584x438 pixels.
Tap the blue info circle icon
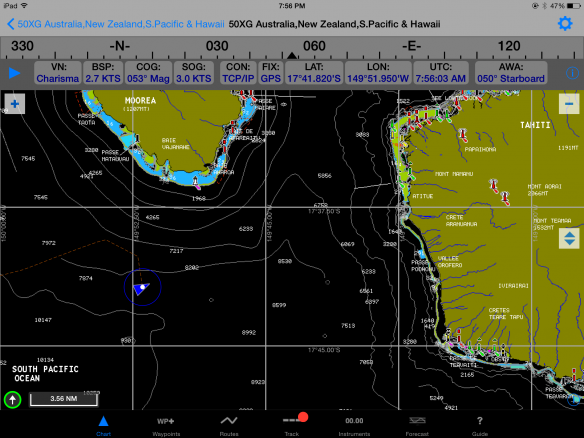click(572, 73)
